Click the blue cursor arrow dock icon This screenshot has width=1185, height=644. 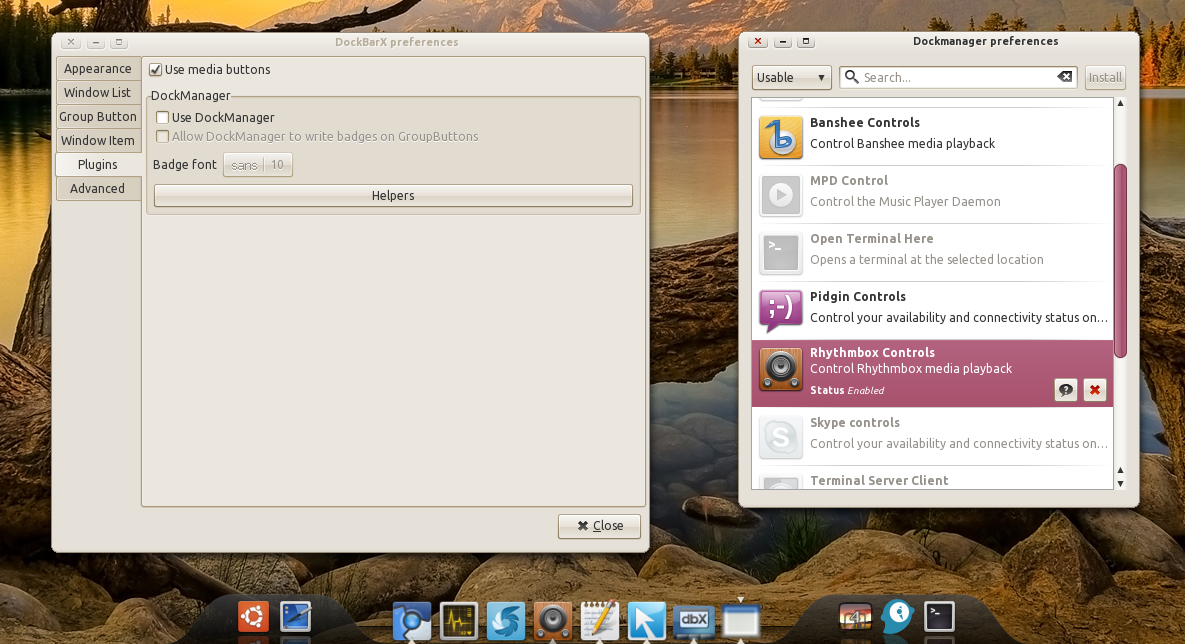[647, 621]
